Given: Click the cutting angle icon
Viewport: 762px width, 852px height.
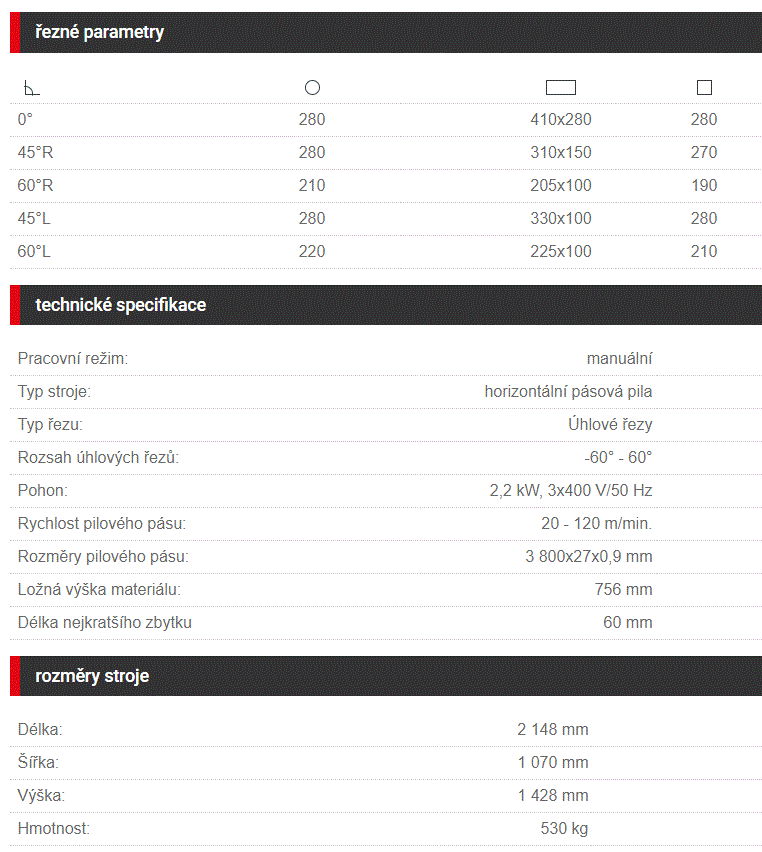Looking at the screenshot, I should click(x=32, y=87).
